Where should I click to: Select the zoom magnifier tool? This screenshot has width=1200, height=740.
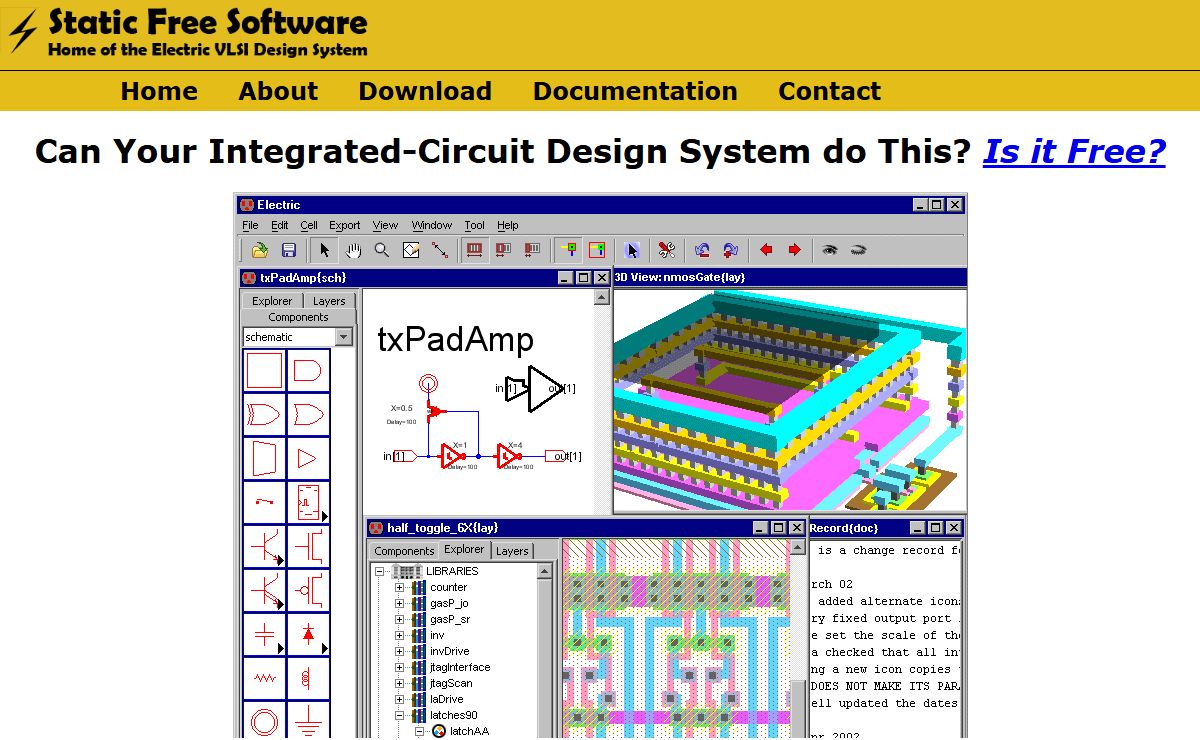[x=381, y=250]
